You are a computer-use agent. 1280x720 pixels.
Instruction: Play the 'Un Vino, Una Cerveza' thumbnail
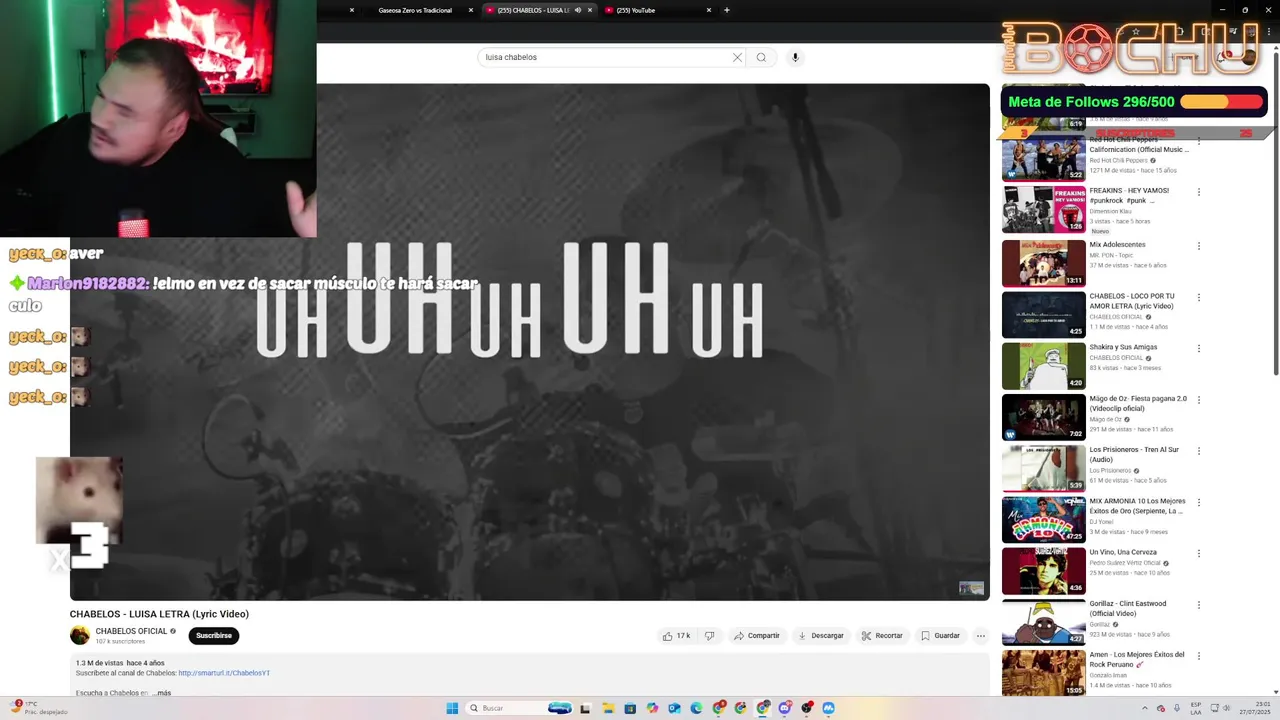1043,571
